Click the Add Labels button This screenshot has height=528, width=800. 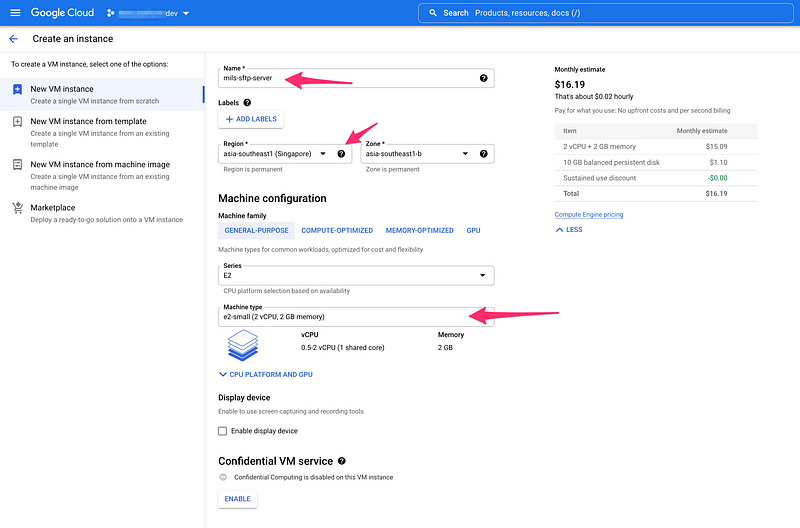point(250,119)
